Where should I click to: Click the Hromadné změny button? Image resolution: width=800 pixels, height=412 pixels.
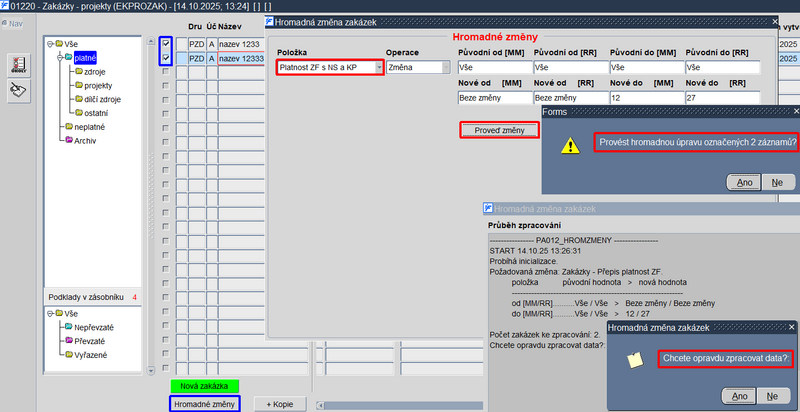click(x=204, y=404)
